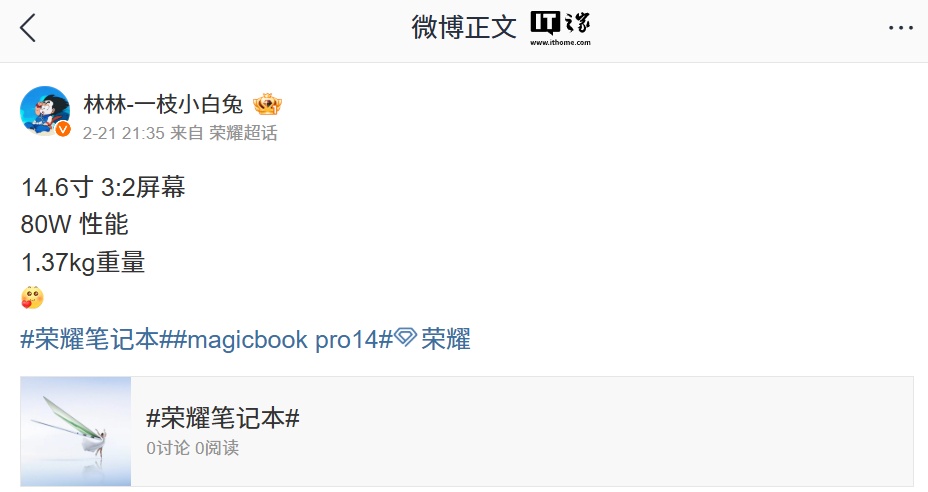Go back using the left arrow

[x=28, y=28]
